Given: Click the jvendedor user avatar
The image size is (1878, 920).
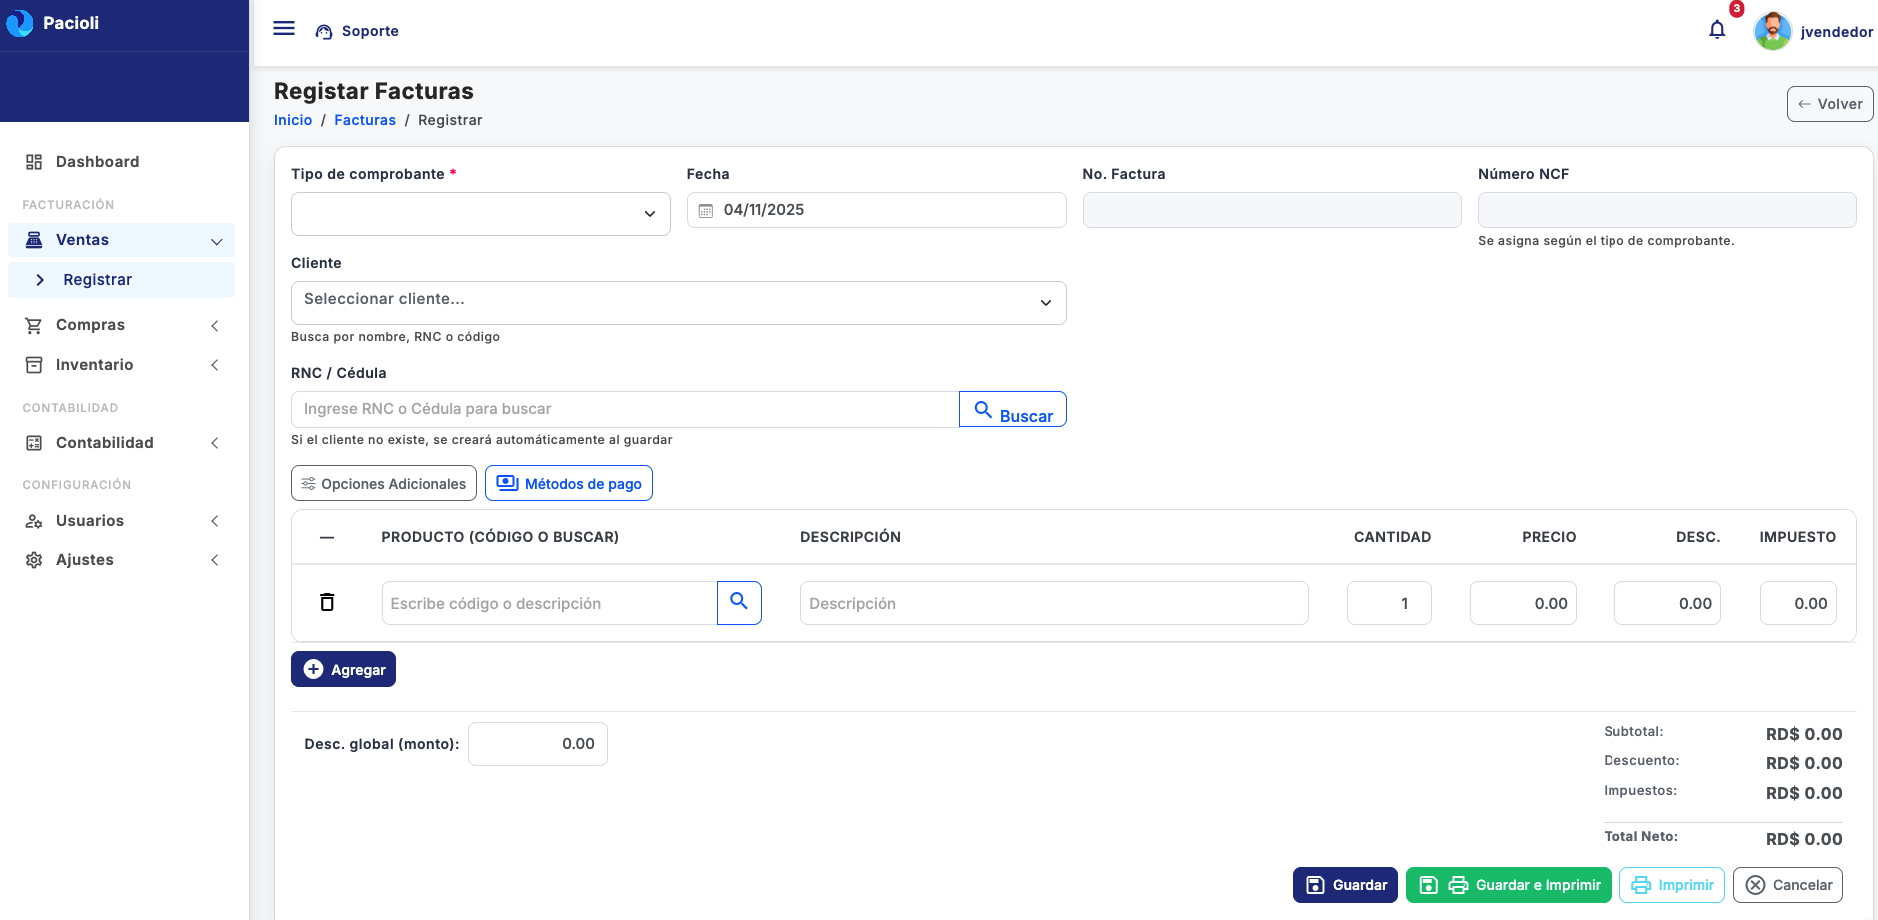Looking at the screenshot, I should (1772, 31).
